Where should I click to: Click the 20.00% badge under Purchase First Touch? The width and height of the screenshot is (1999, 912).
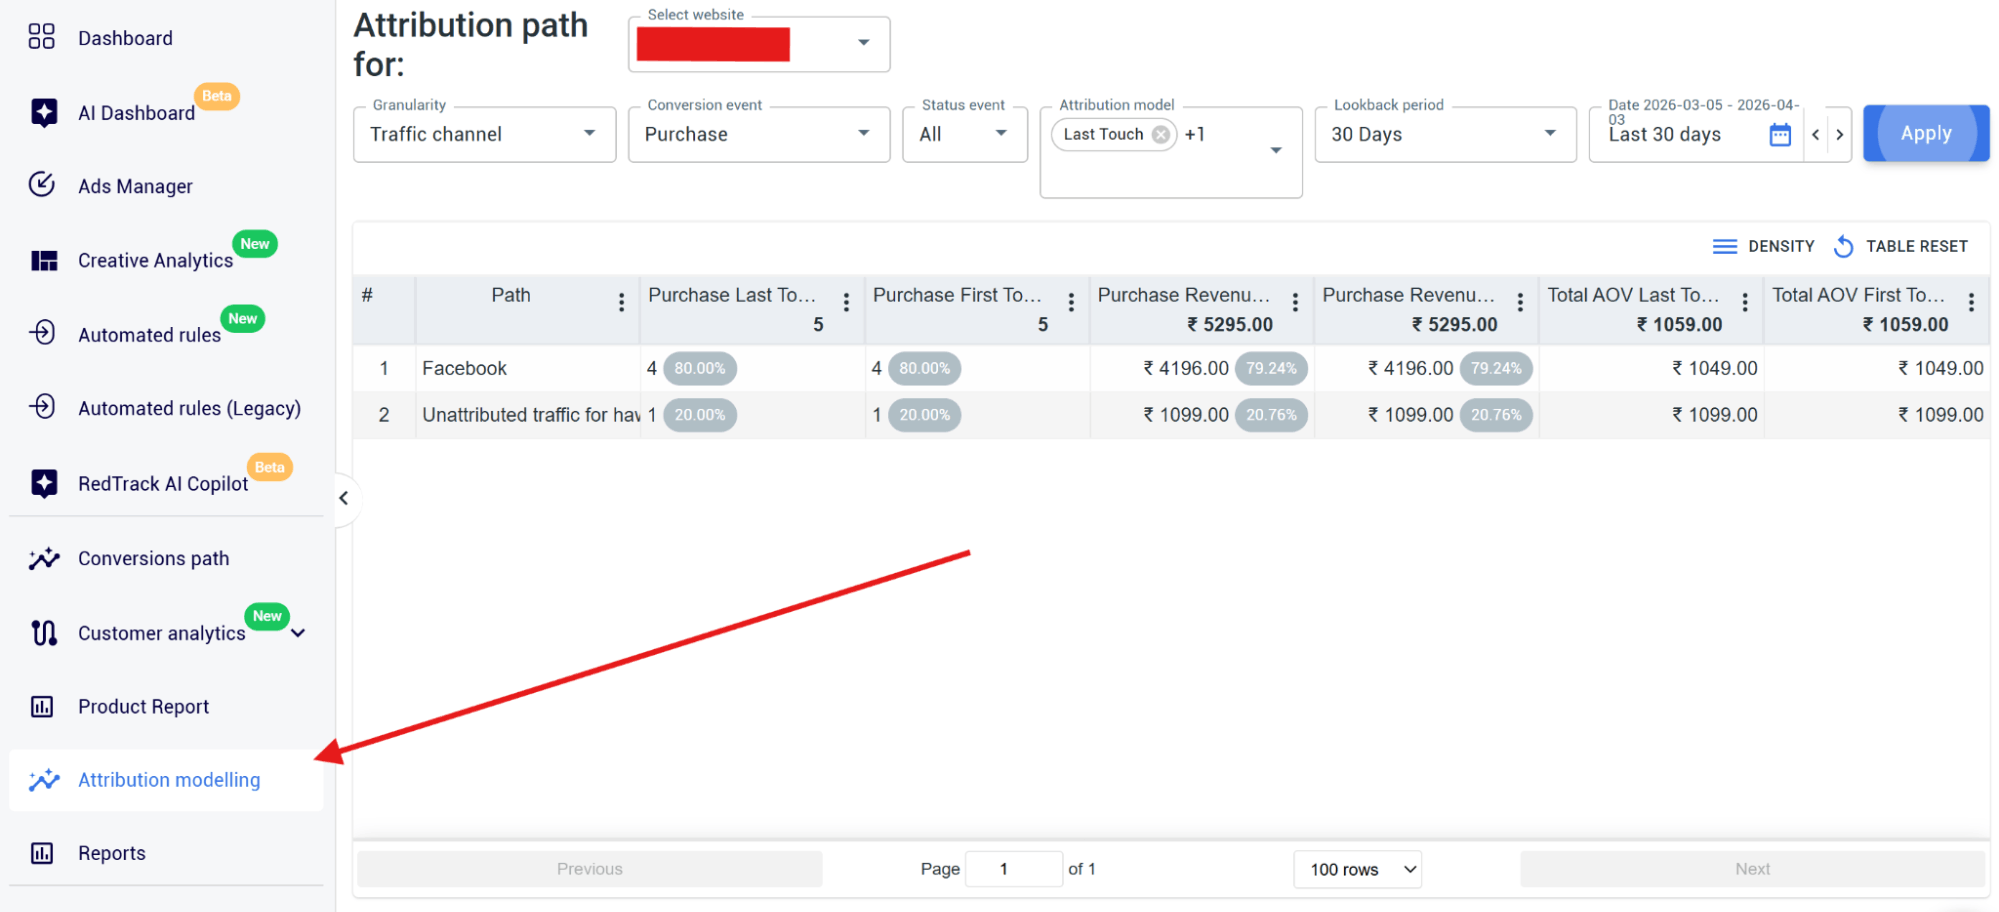click(x=925, y=415)
